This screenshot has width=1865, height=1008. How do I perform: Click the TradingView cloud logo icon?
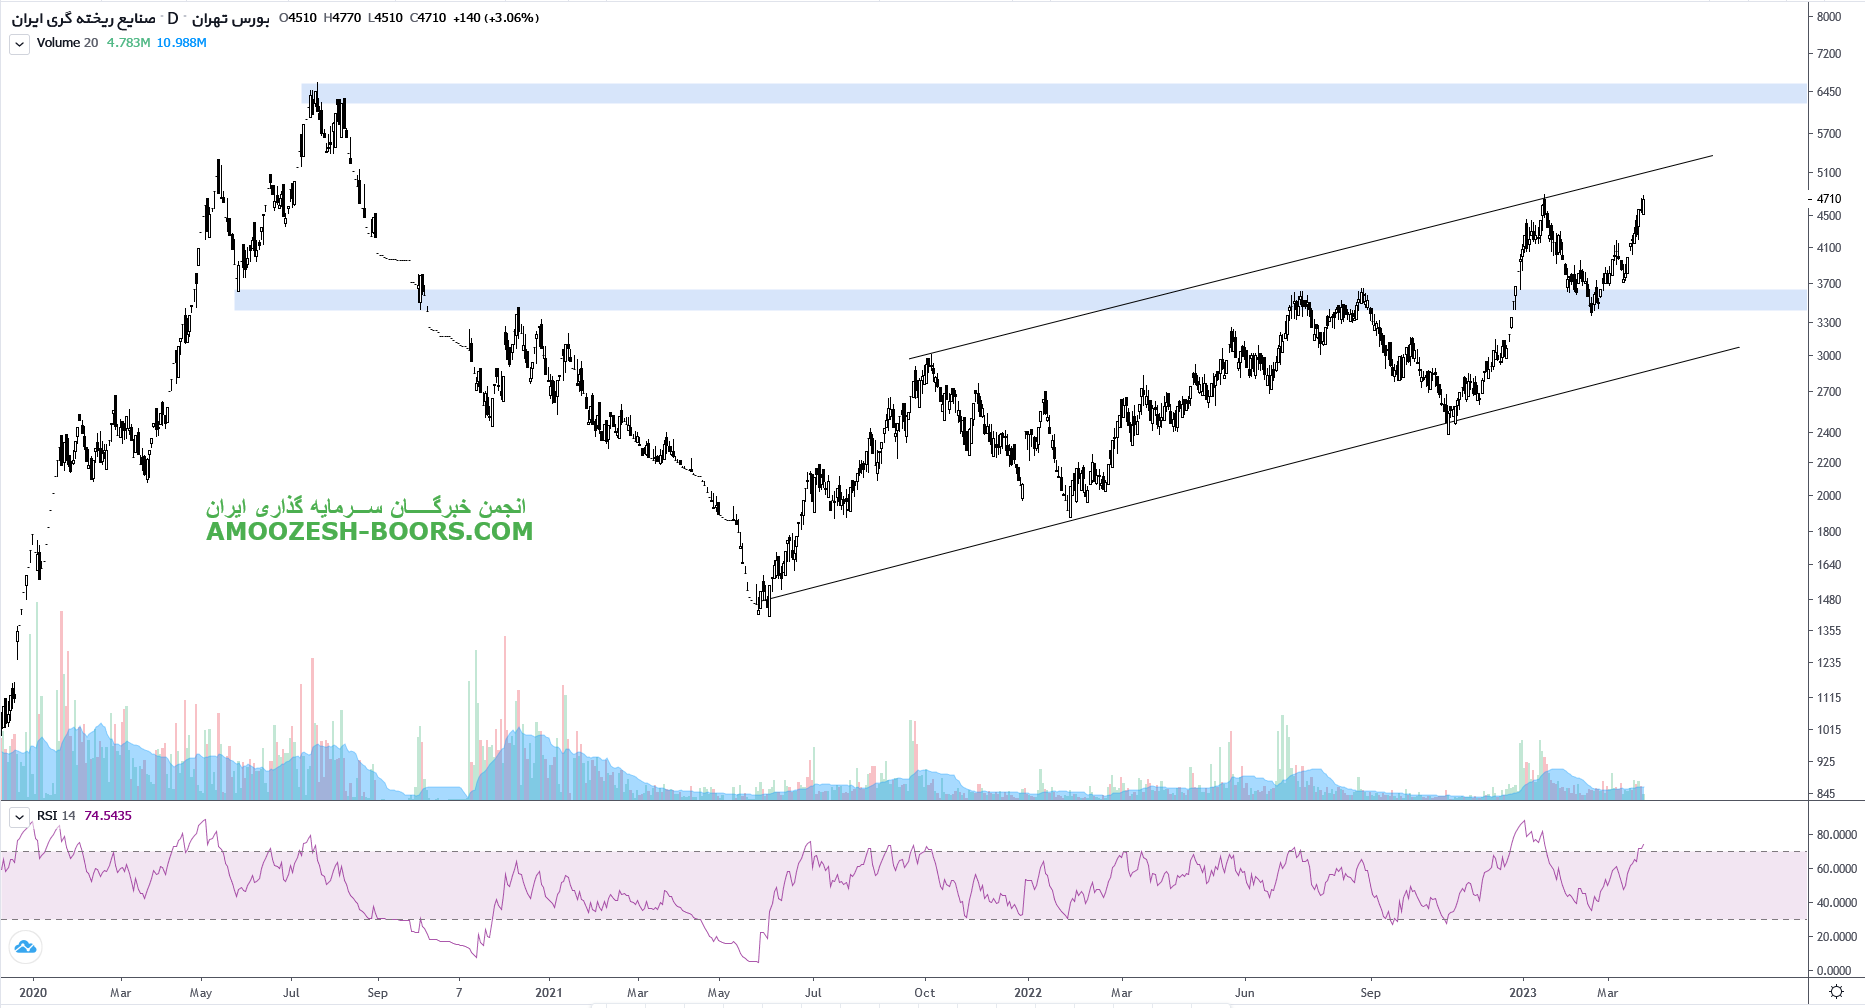[x=25, y=946]
